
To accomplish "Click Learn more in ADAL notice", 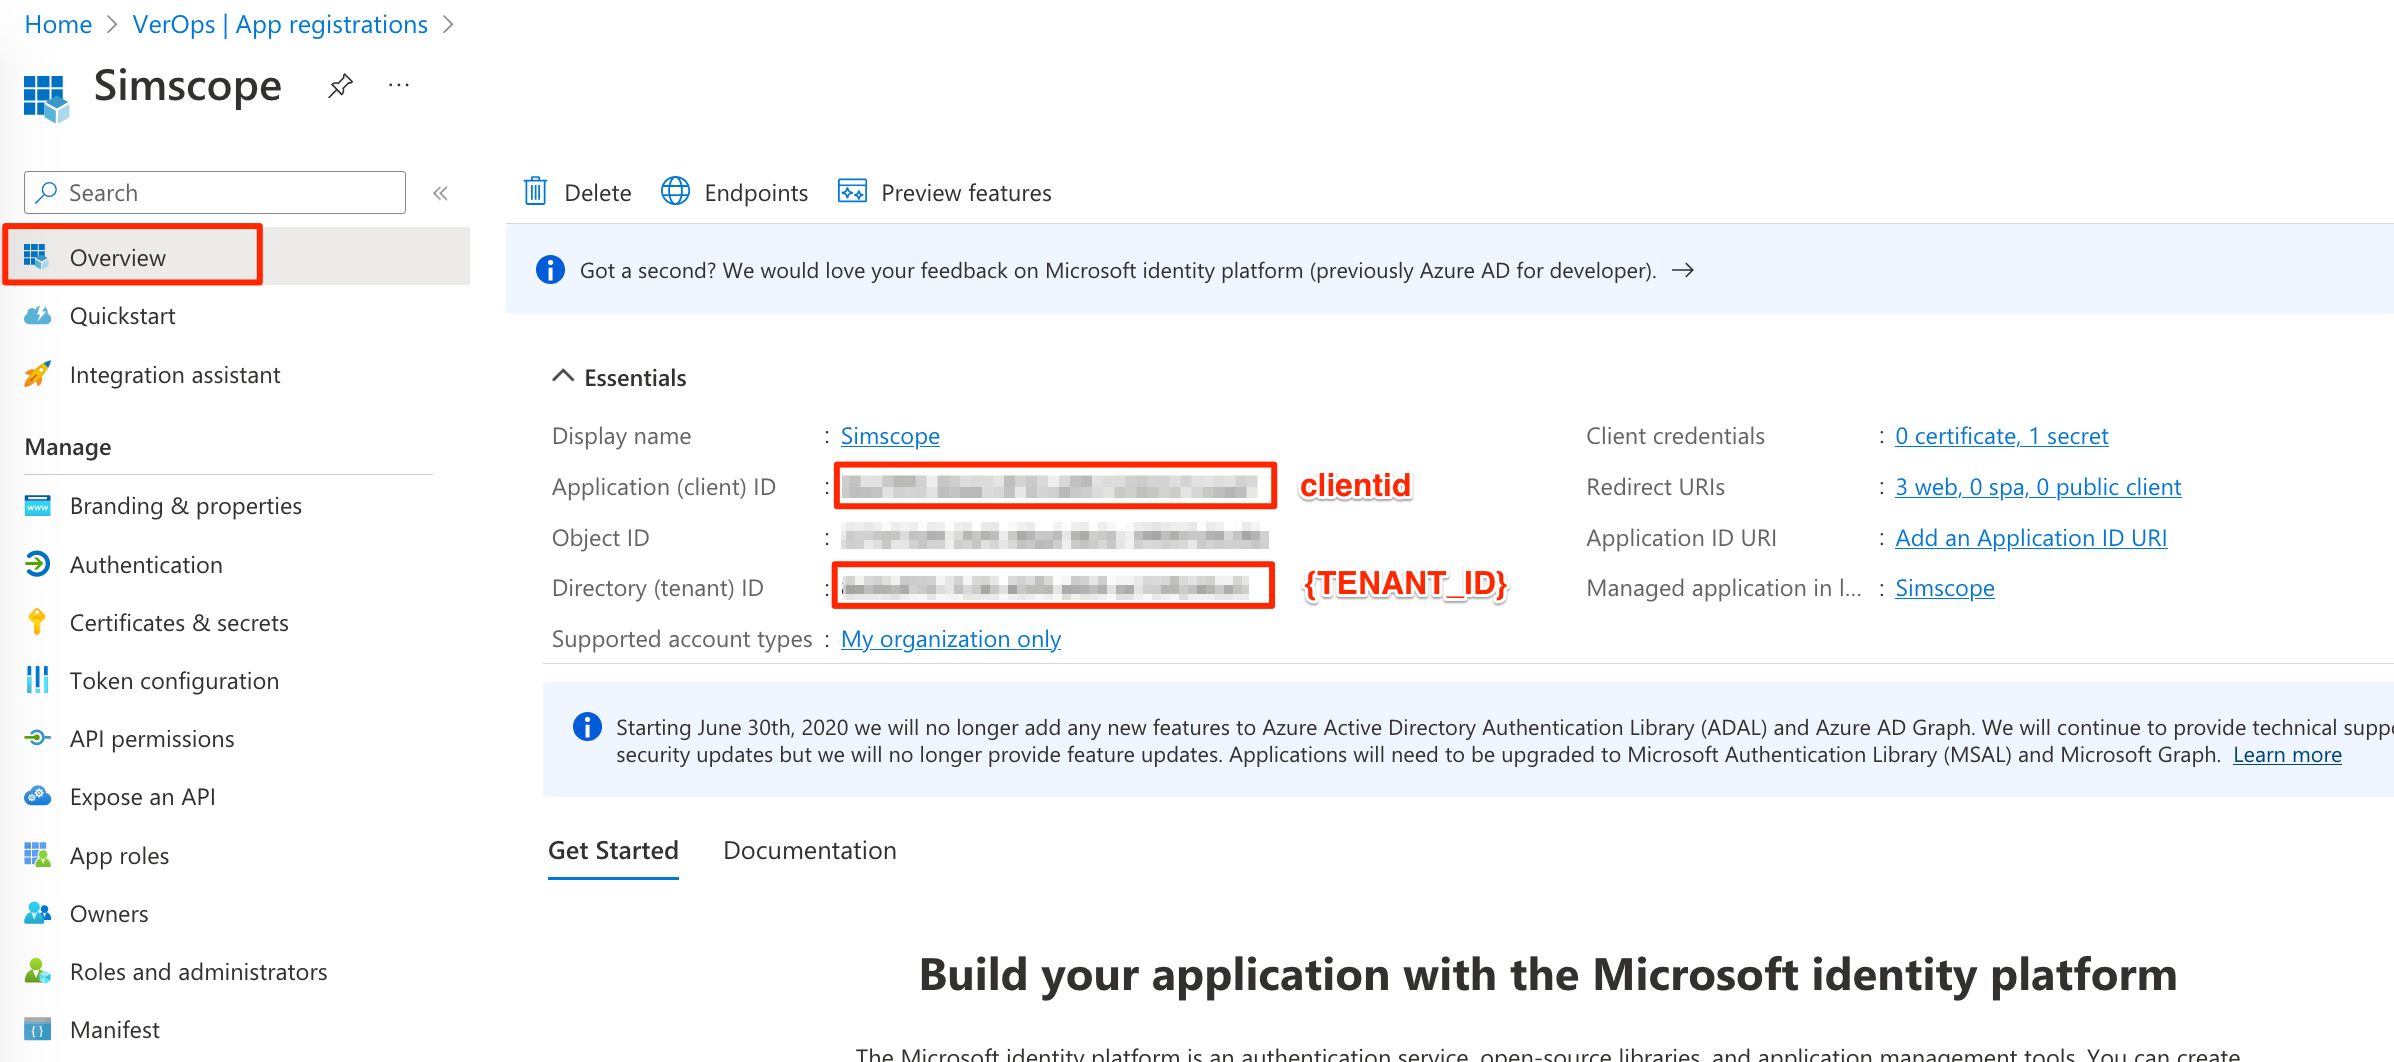I will pos(2287,755).
